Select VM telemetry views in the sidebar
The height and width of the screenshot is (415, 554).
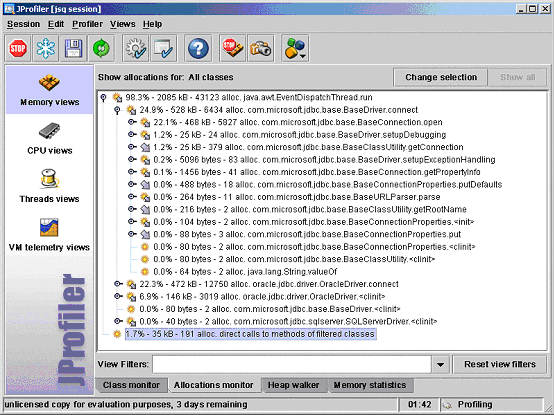click(x=49, y=235)
